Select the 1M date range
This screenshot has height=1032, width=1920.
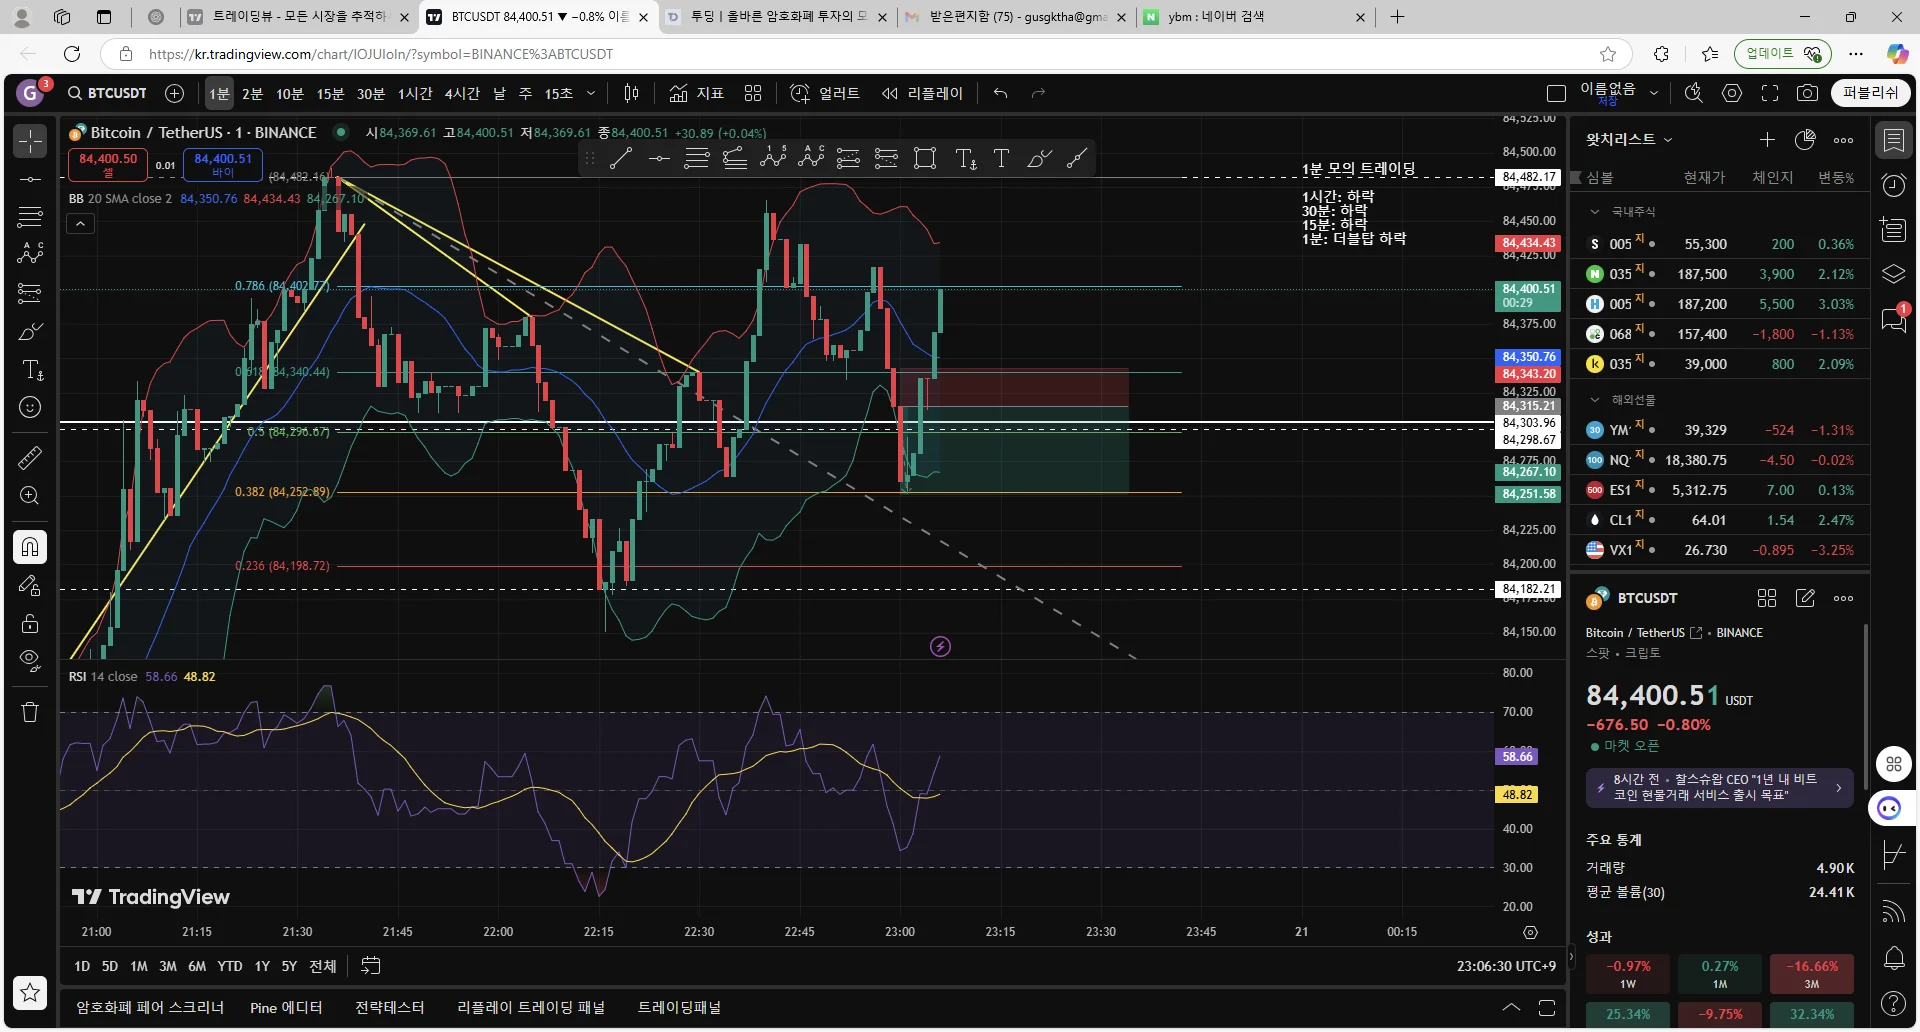139,966
